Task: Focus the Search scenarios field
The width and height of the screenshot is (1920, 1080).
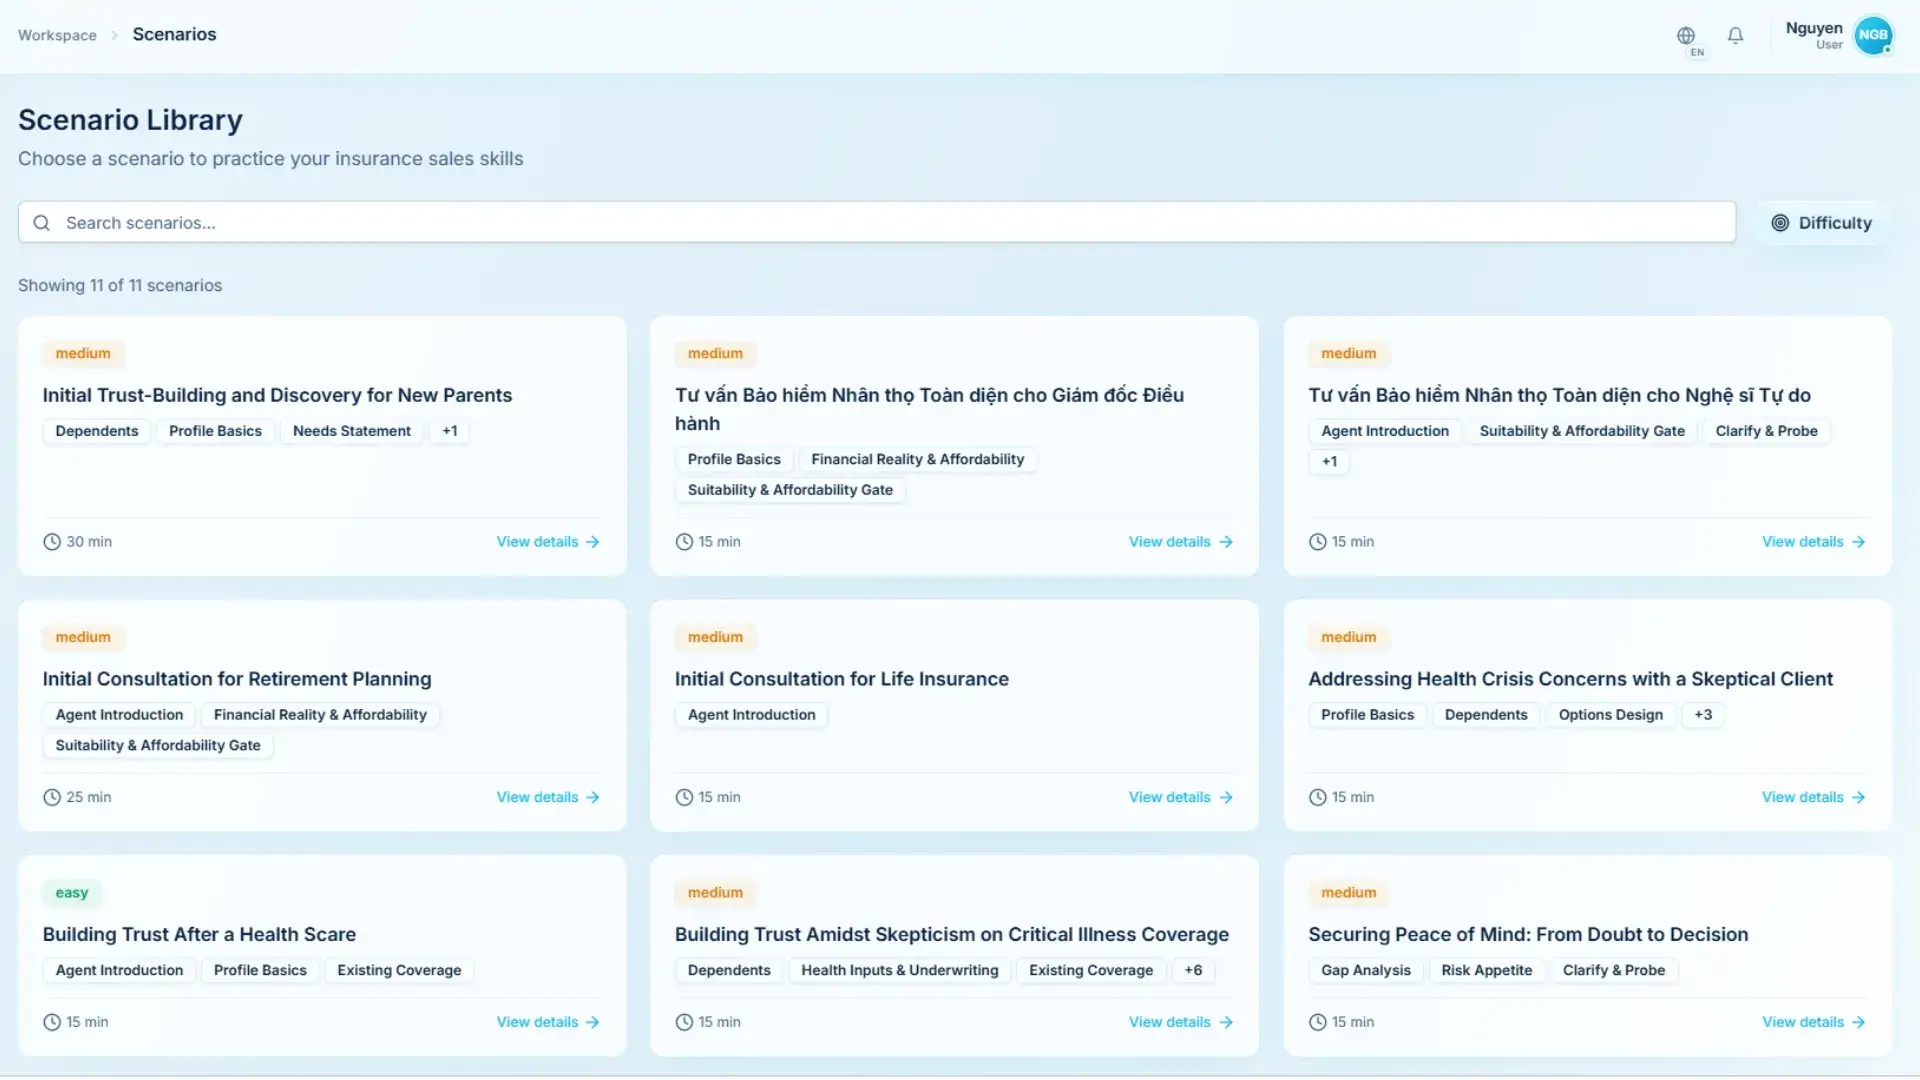Action: [x=877, y=223]
